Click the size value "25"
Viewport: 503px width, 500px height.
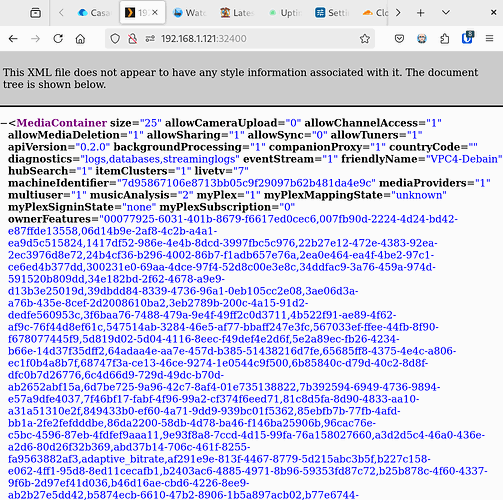point(151,123)
